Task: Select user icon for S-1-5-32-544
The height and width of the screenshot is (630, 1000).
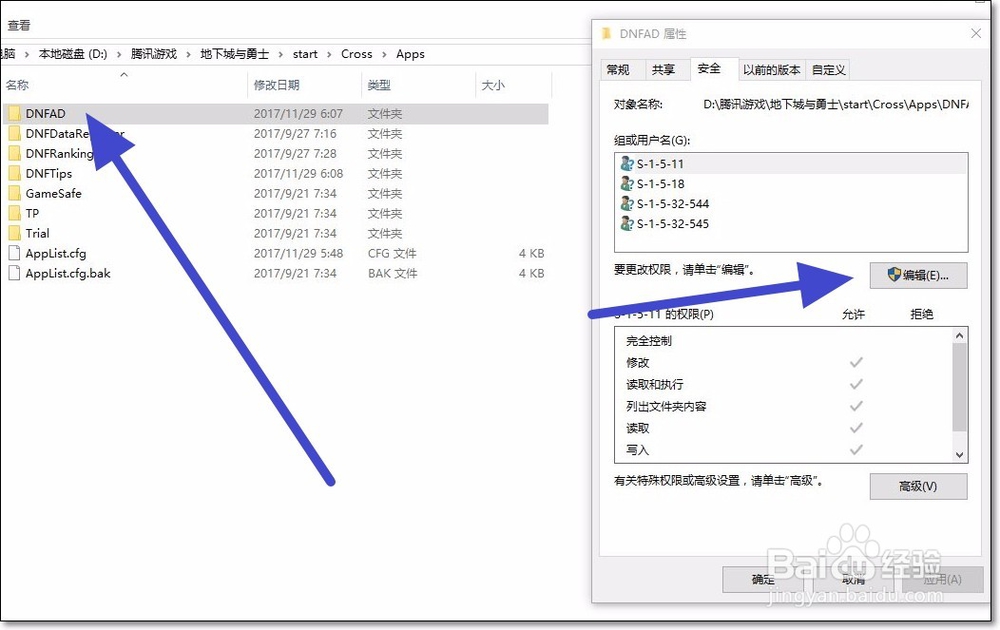Action: [627, 203]
